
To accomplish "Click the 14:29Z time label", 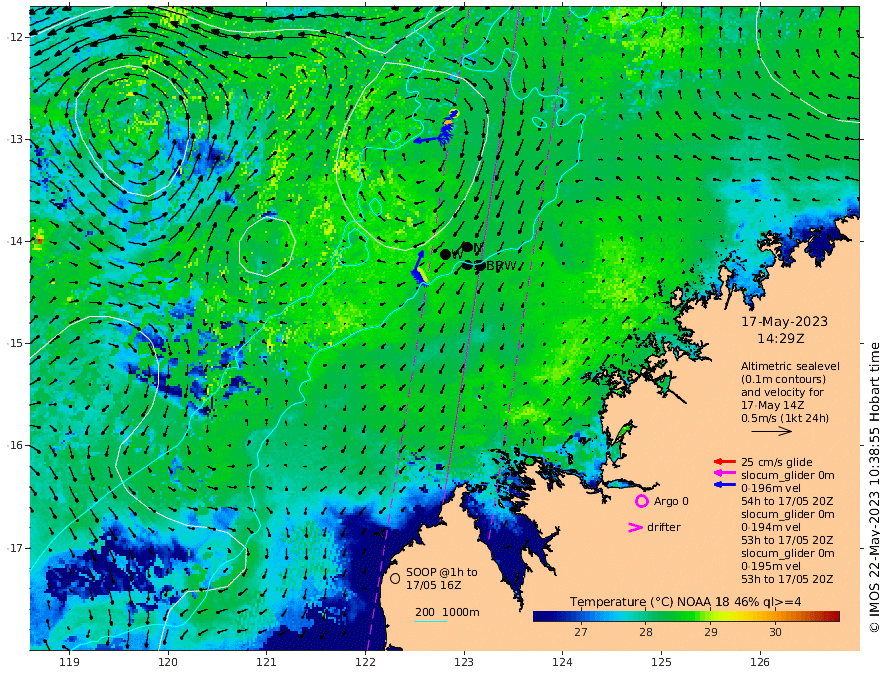I will coord(781,339).
